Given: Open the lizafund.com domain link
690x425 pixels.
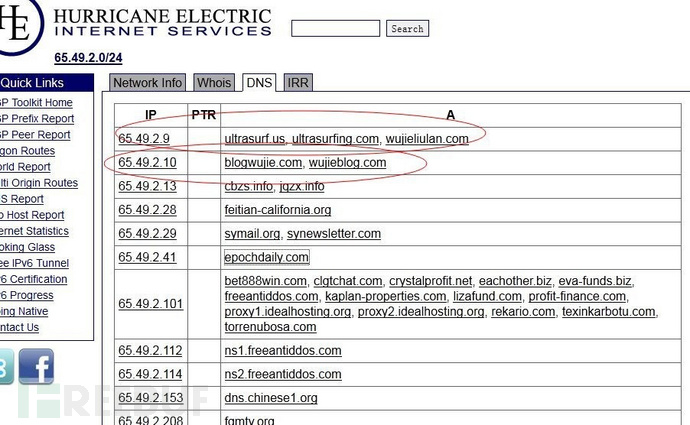Looking at the screenshot, I should [487, 297].
